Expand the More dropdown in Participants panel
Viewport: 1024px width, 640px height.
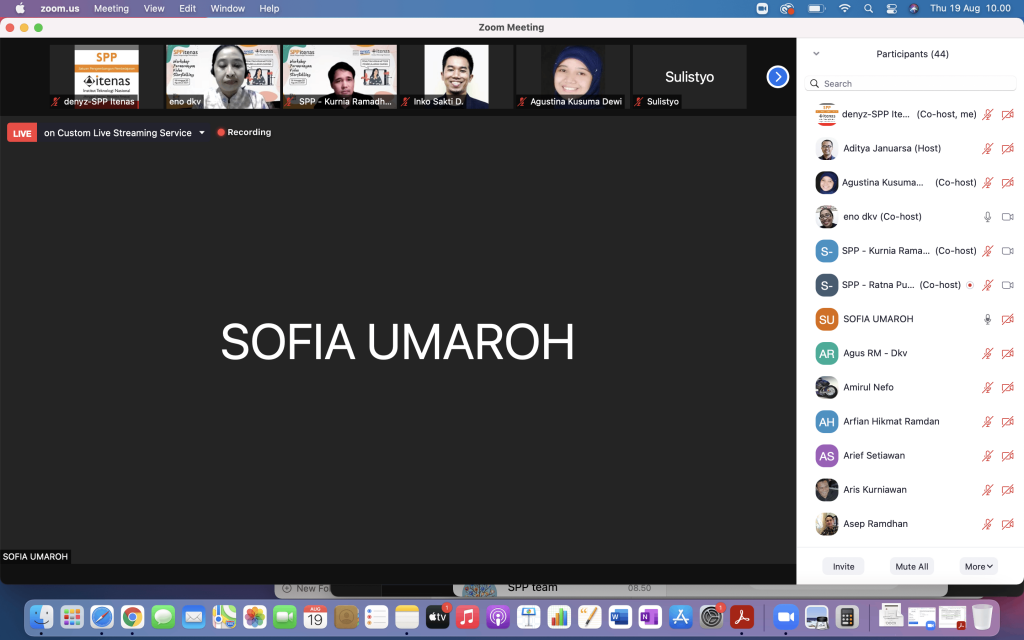click(x=979, y=566)
